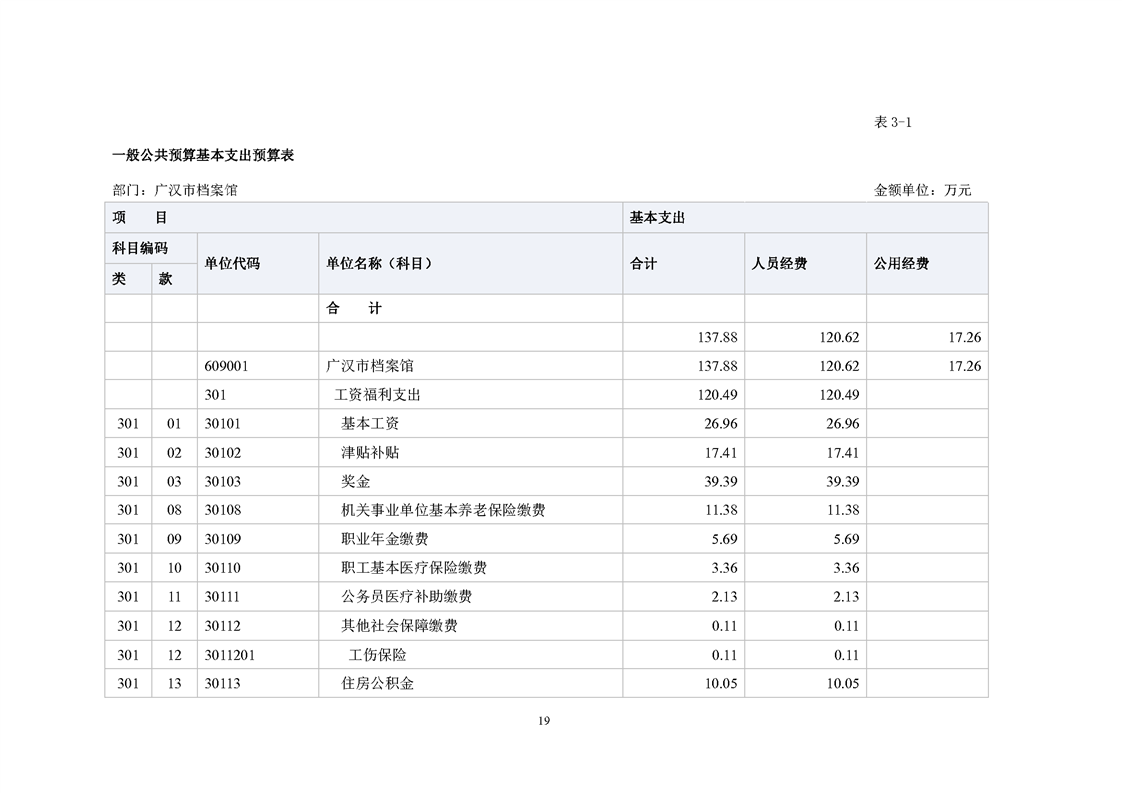Click the '科目编码' header cell

(x=151, y=248)
